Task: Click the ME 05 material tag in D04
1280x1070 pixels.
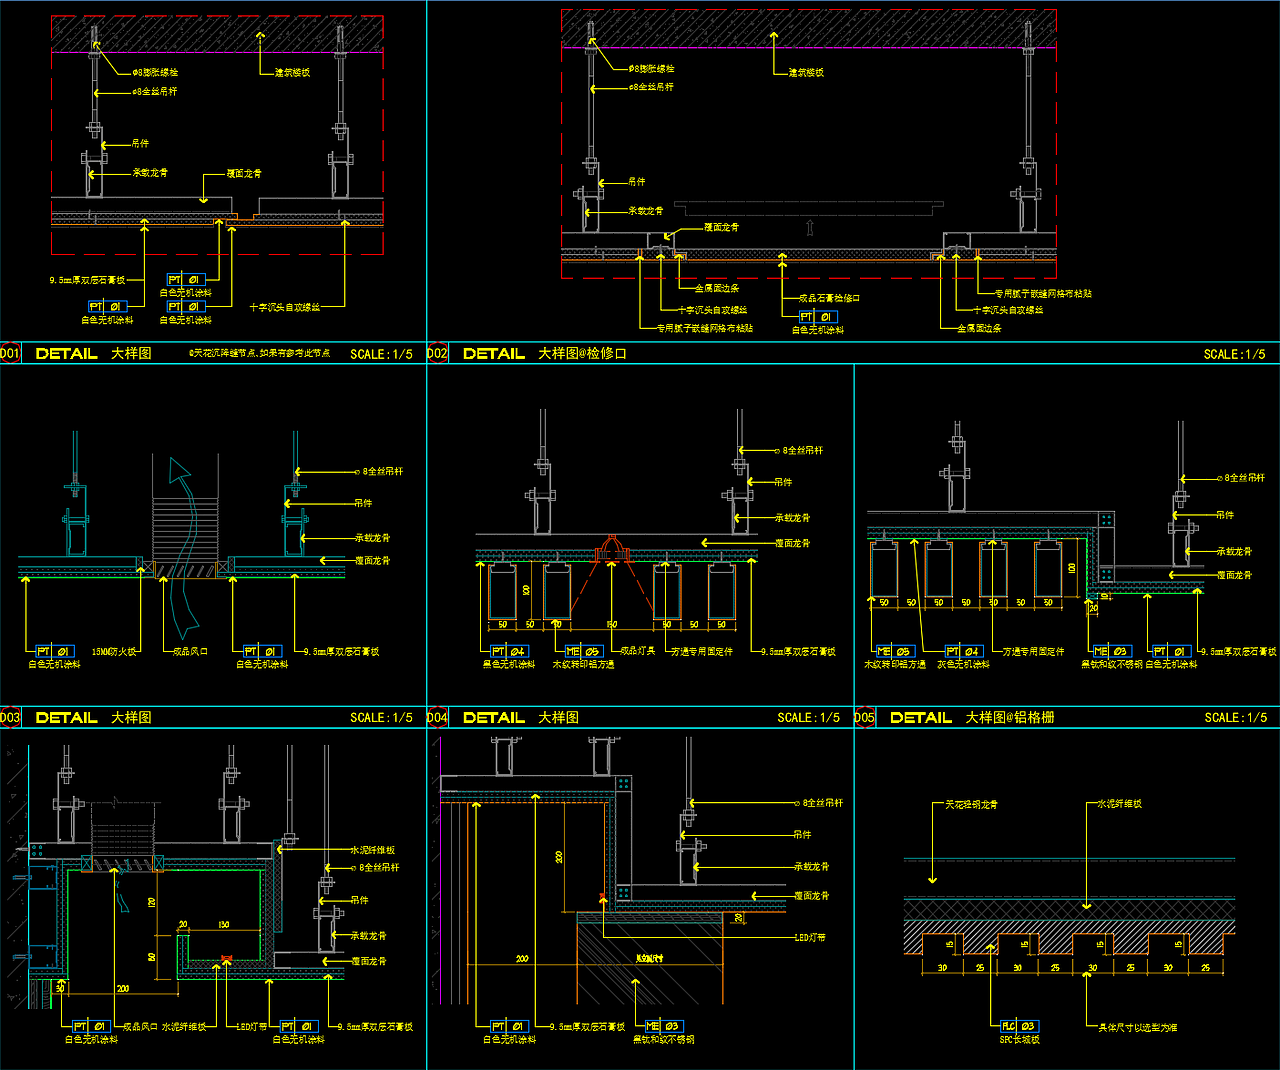Action: click(x=583, y=651)
